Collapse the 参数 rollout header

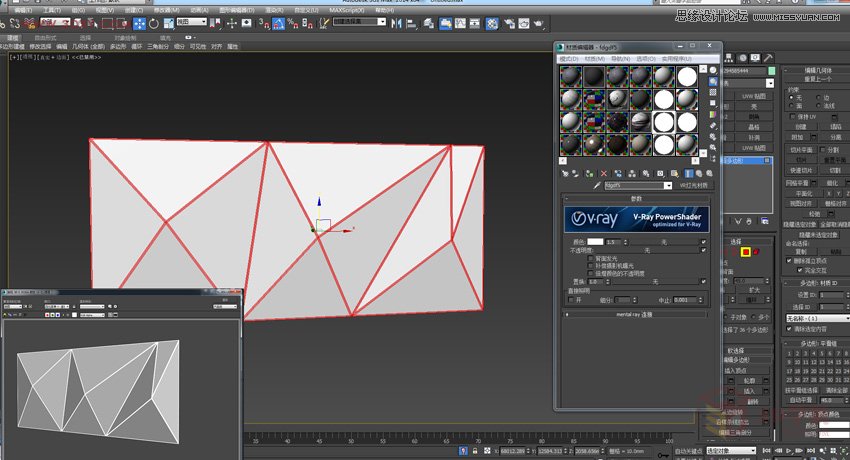[x=636, y=199]
